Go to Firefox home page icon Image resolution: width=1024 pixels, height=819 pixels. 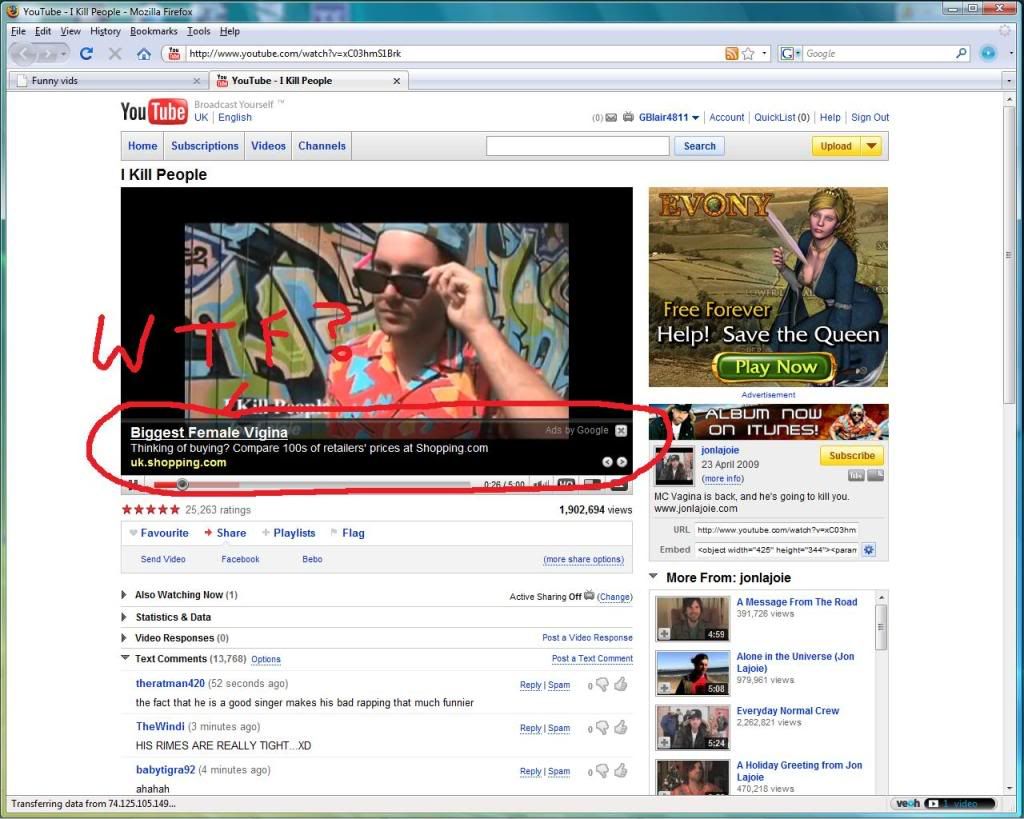(x=143, y=54)
